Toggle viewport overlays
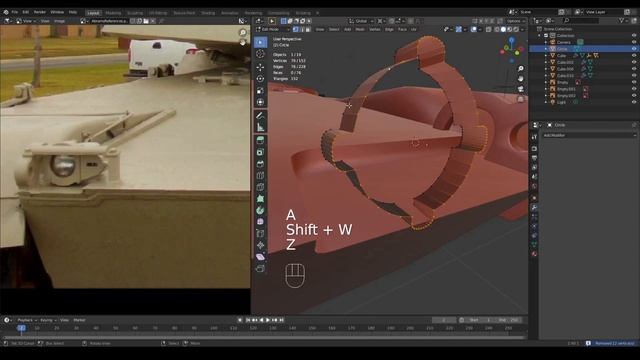Image resolution: width=640 pixels, height=360 pixels. click(x=473, y=29)
